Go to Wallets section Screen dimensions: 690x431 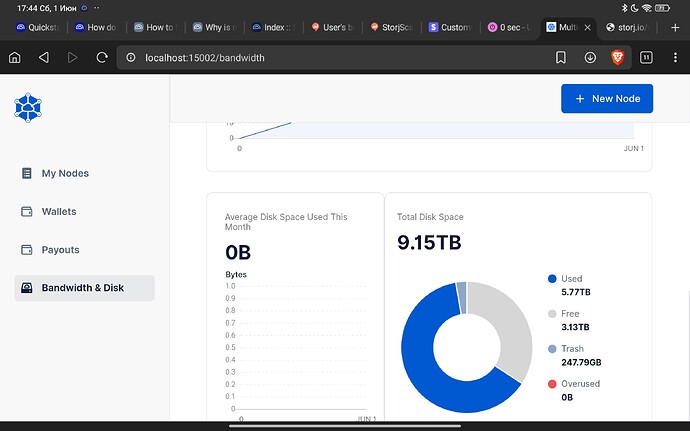(58, 212)
